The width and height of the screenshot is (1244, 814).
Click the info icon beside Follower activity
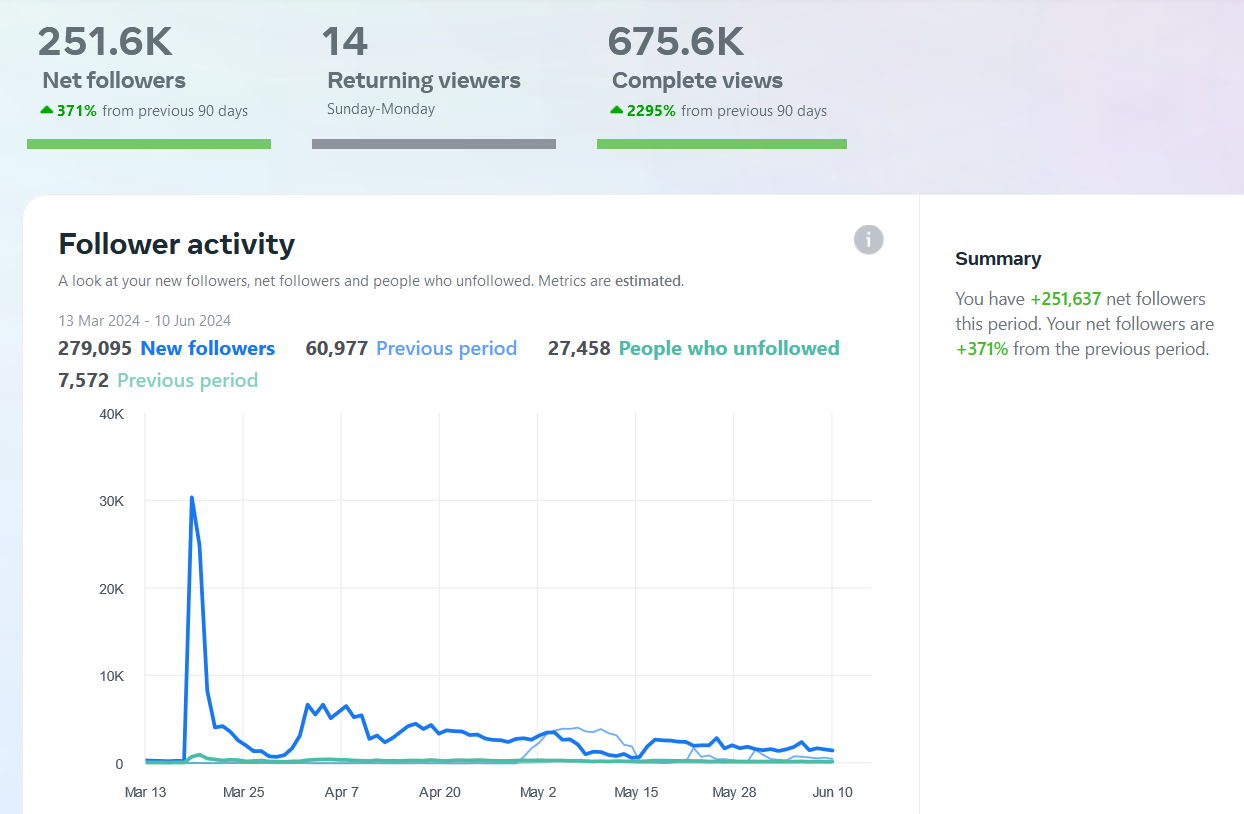click(x=868, y=240)
